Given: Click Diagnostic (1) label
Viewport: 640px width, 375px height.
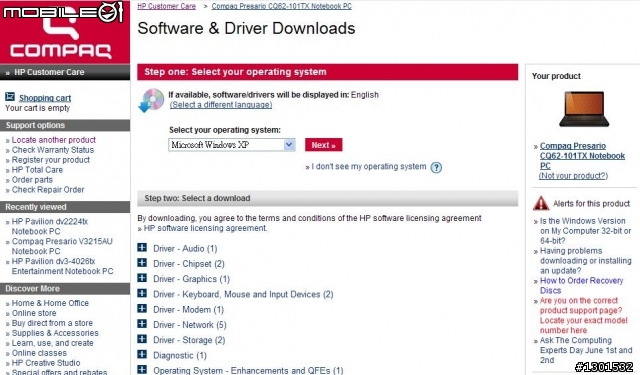Looking at the screenshot, I should 180,355.
